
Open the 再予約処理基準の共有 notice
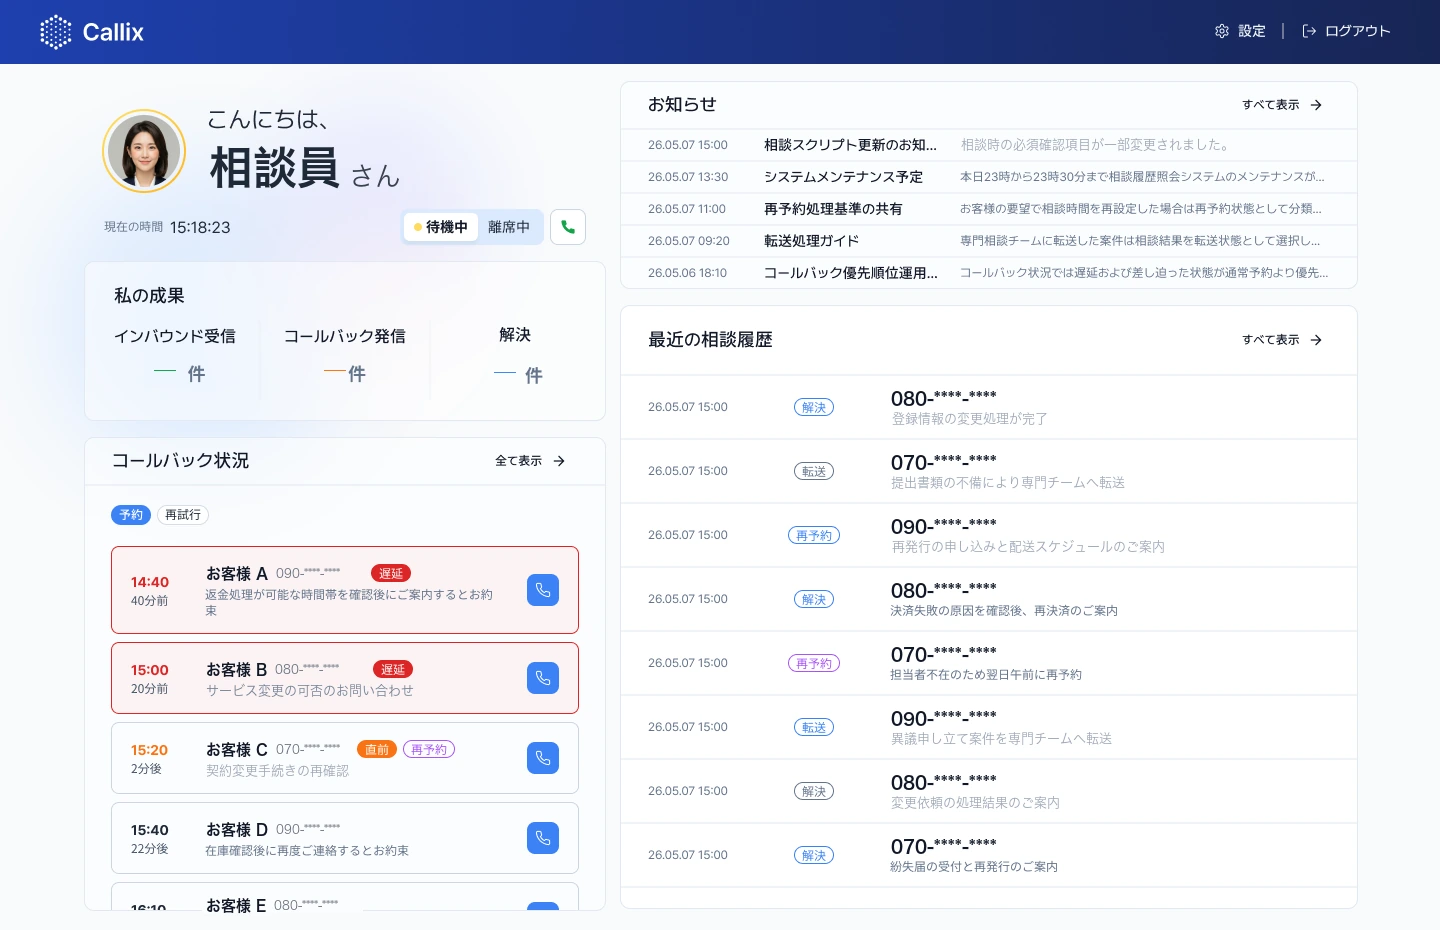click(x=989, y=209)
